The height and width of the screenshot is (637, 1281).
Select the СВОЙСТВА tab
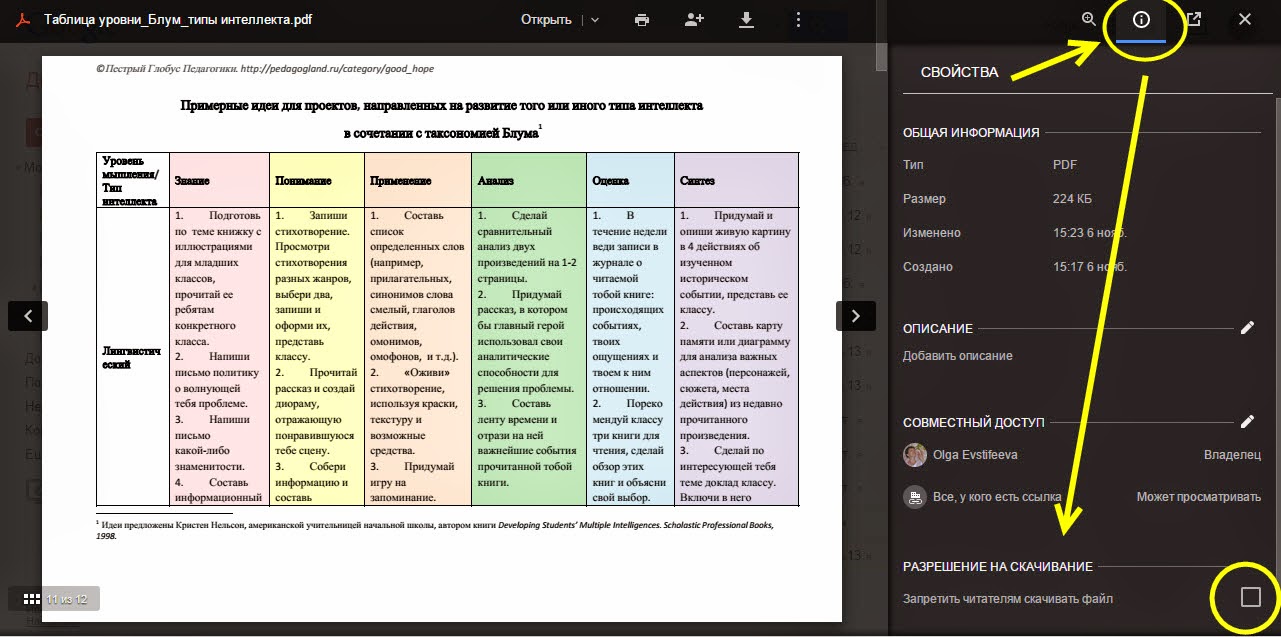(x=960, y=72)
